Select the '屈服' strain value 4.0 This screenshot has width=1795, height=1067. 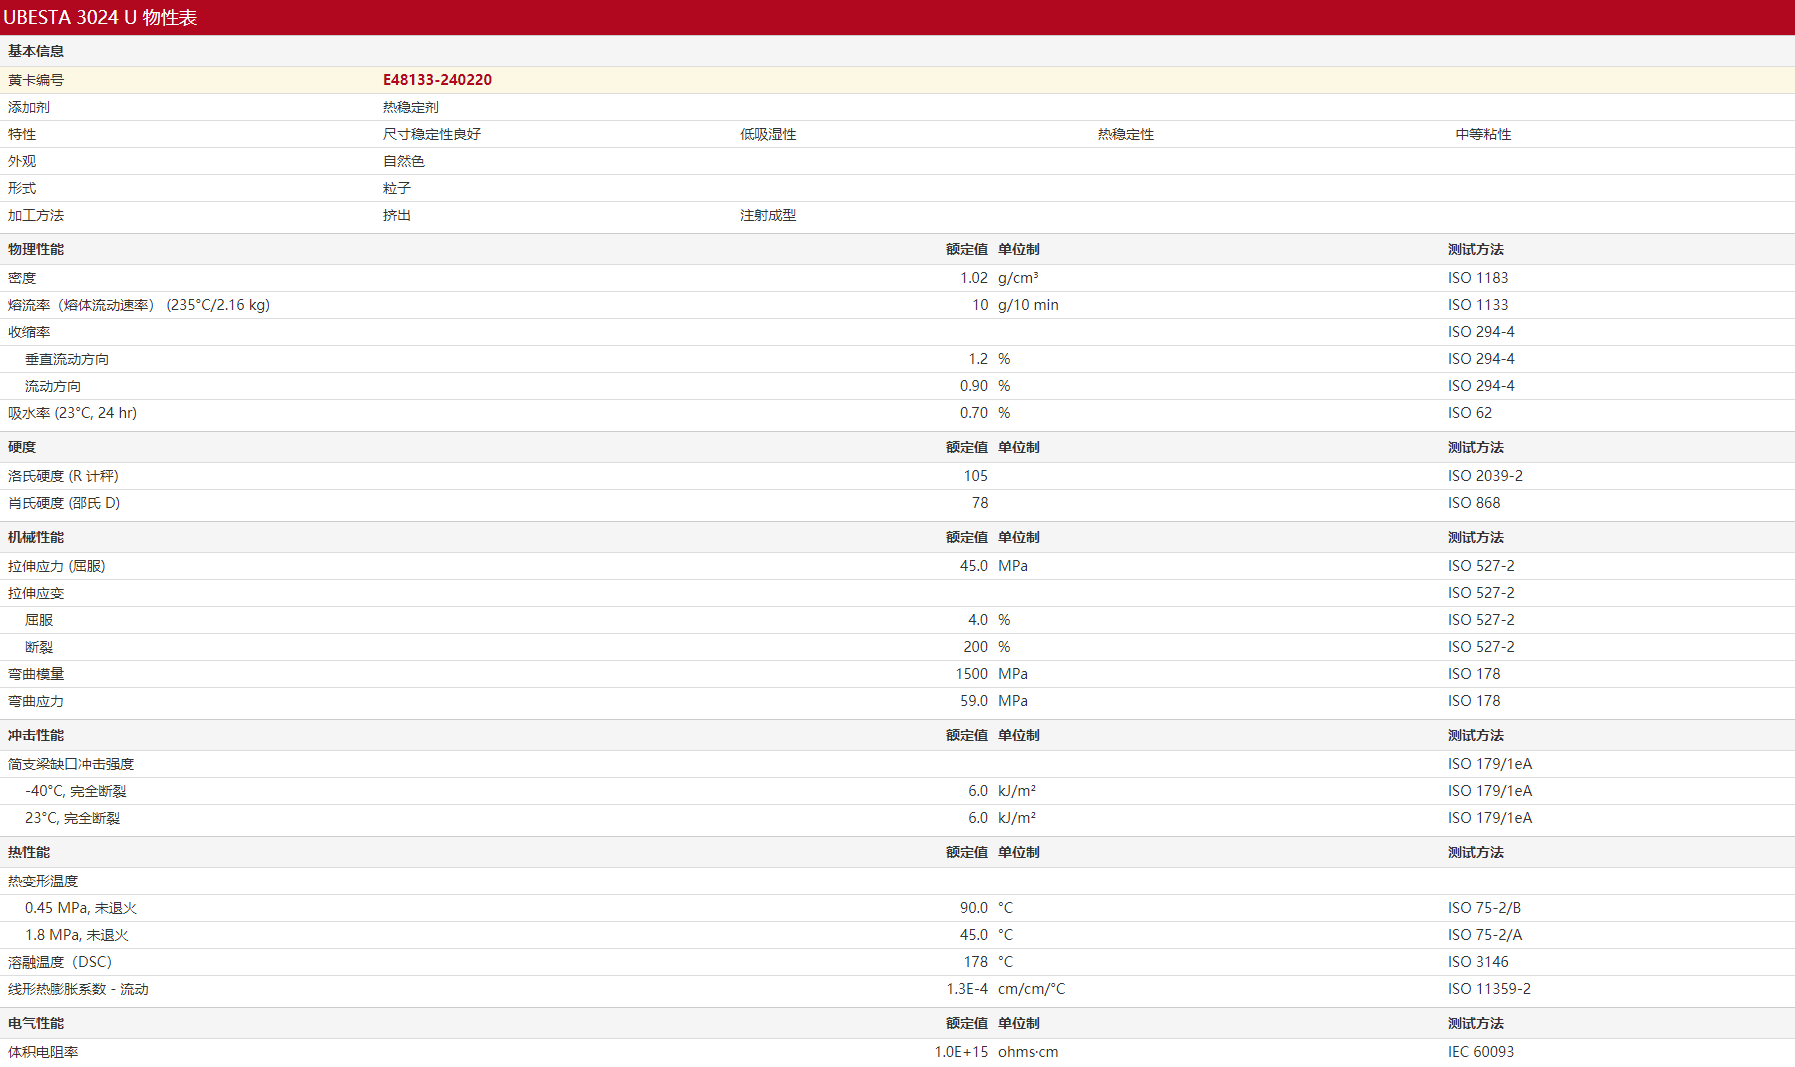tap(978, 620)
